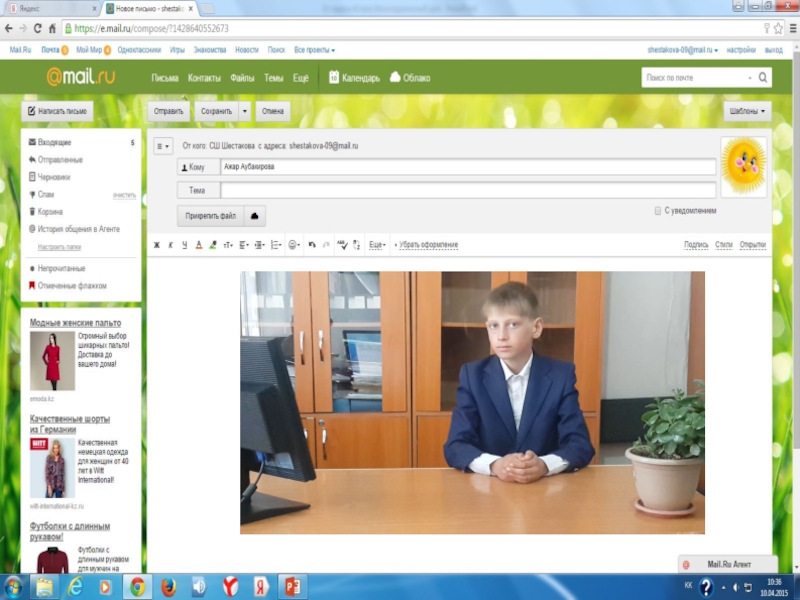Open the list style dropdown

coord(276,245)
